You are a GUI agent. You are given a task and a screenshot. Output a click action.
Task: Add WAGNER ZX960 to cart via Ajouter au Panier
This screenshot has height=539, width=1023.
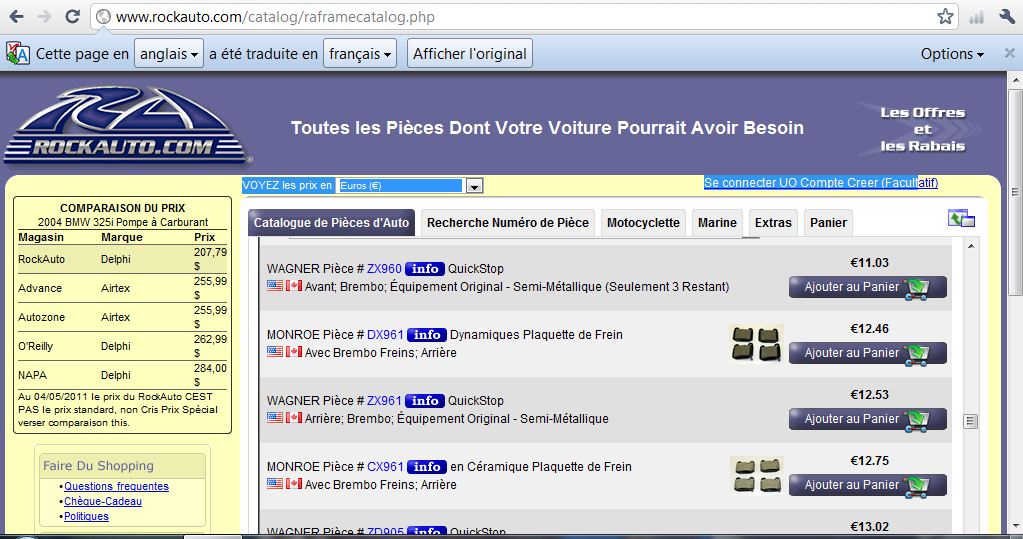point(868,287)
